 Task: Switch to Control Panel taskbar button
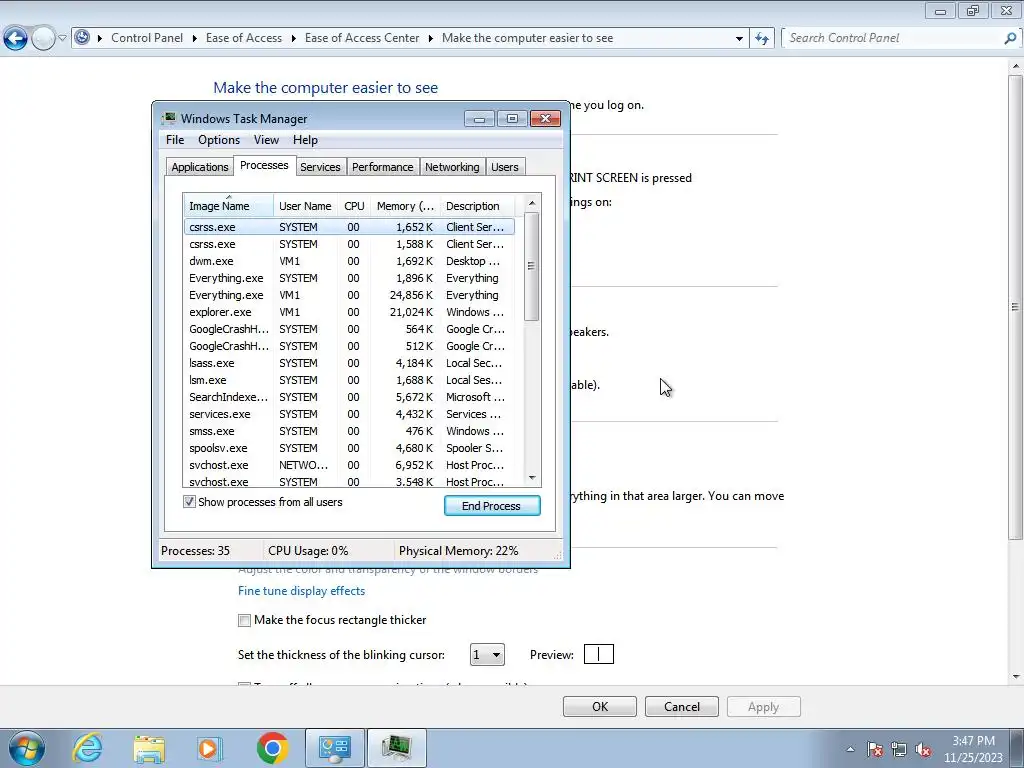pos(334,748)
